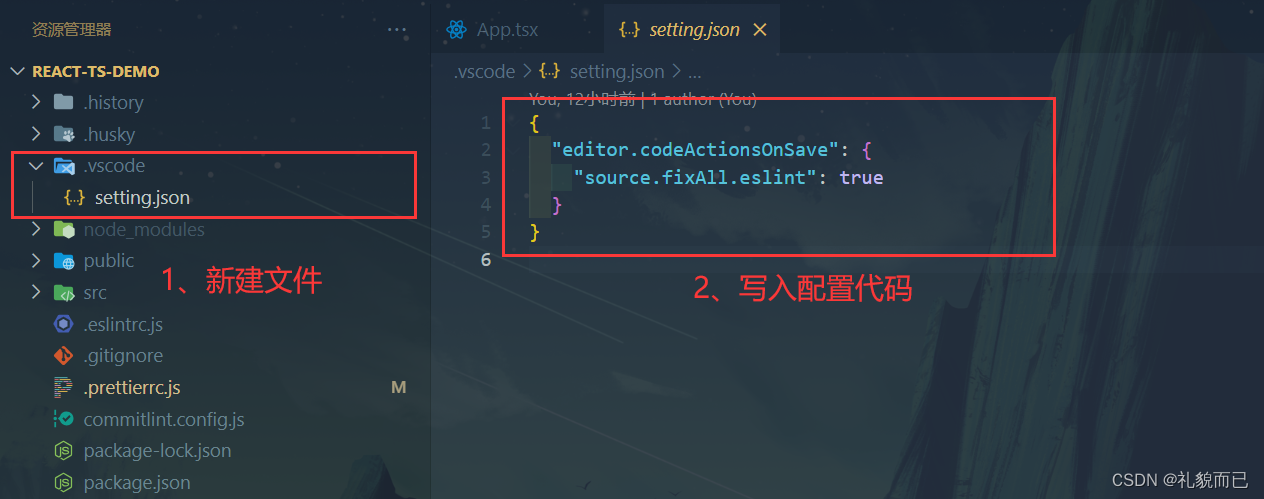Open the .gitignore file
This screenshot has width=1264, height=499.
123,355
